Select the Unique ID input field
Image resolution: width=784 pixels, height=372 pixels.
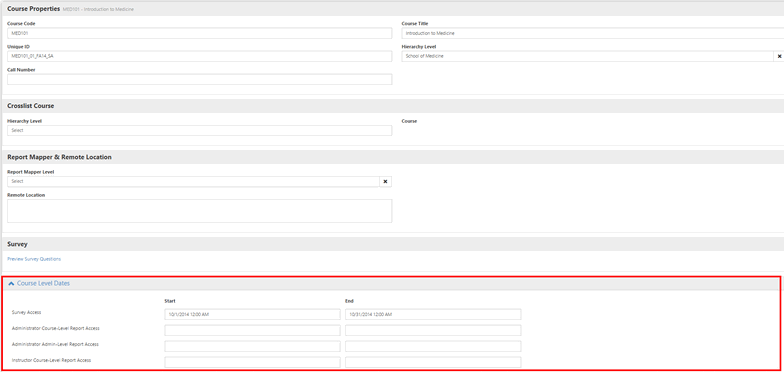[200, 56]
